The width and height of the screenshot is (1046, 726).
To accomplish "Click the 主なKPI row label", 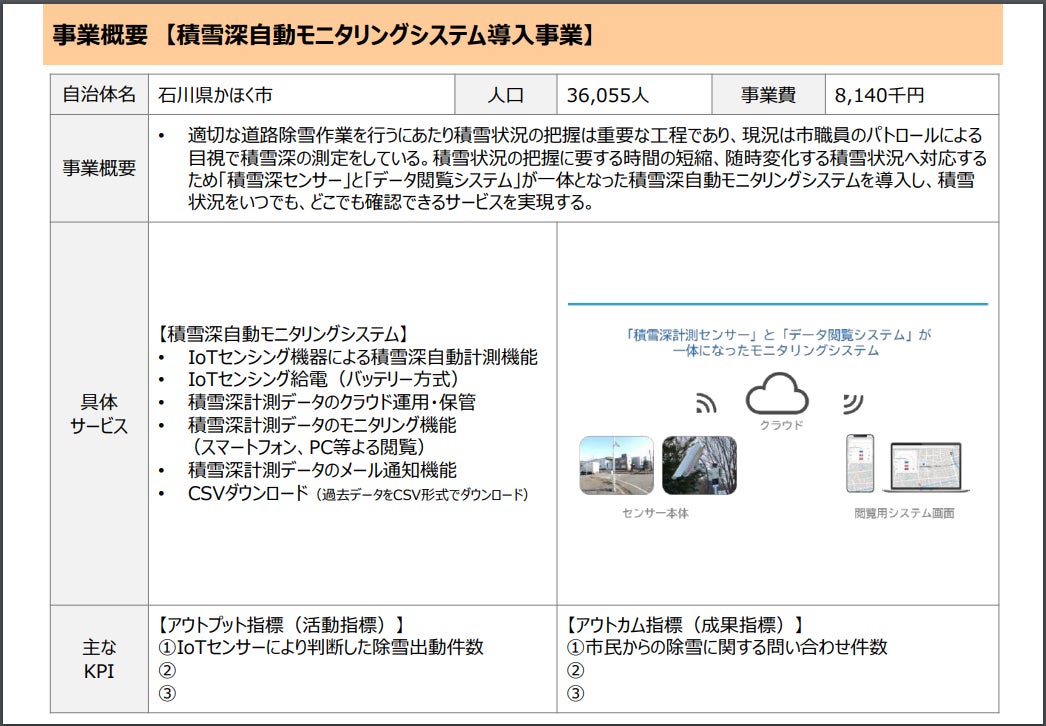I will (99, 659).
